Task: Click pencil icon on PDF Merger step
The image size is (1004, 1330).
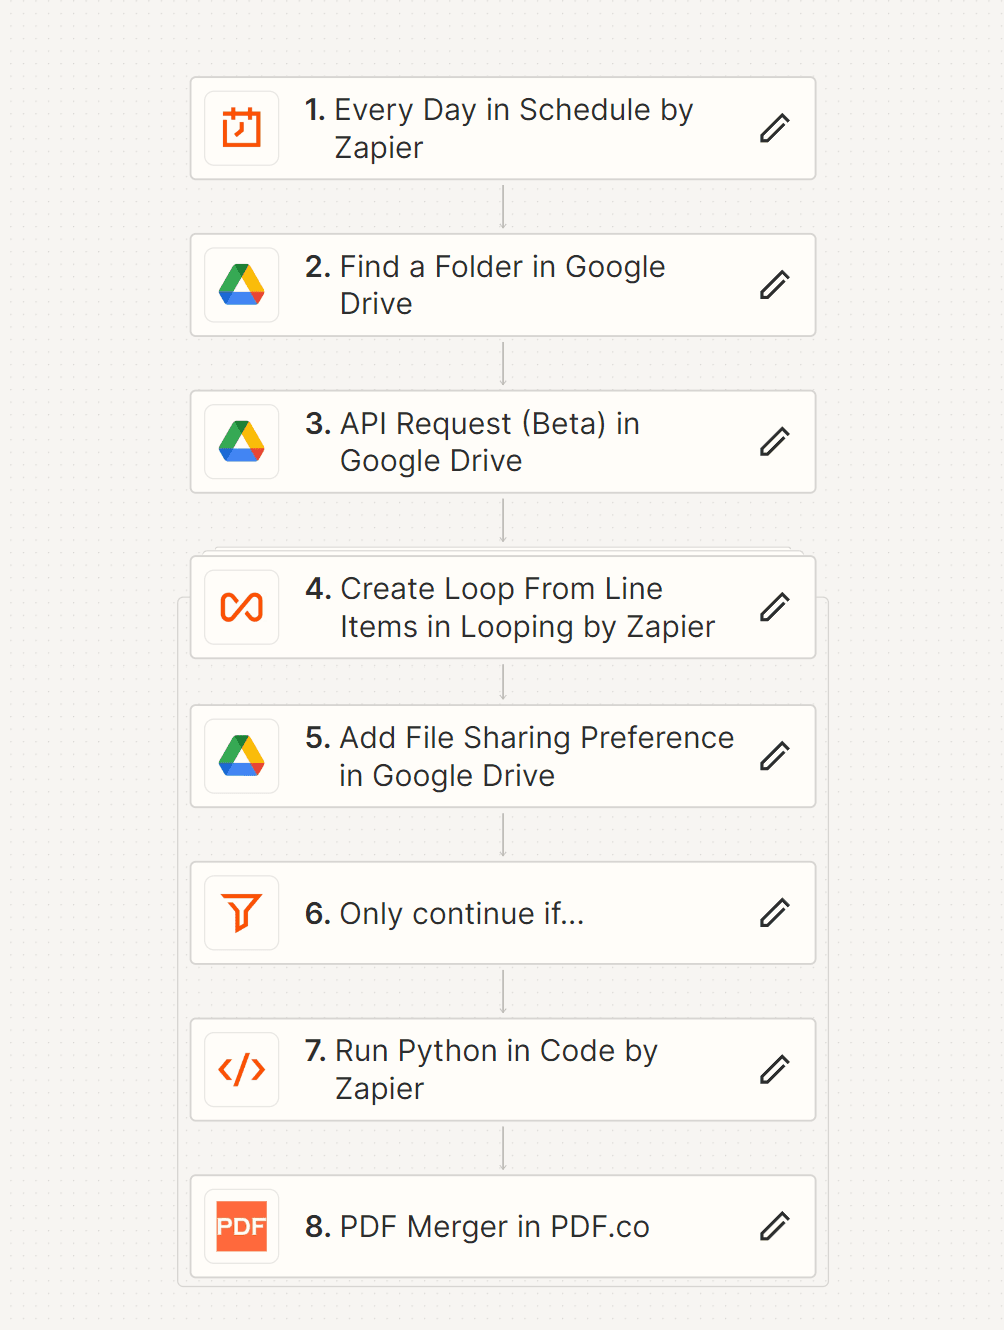Action: click(775, 1226)
